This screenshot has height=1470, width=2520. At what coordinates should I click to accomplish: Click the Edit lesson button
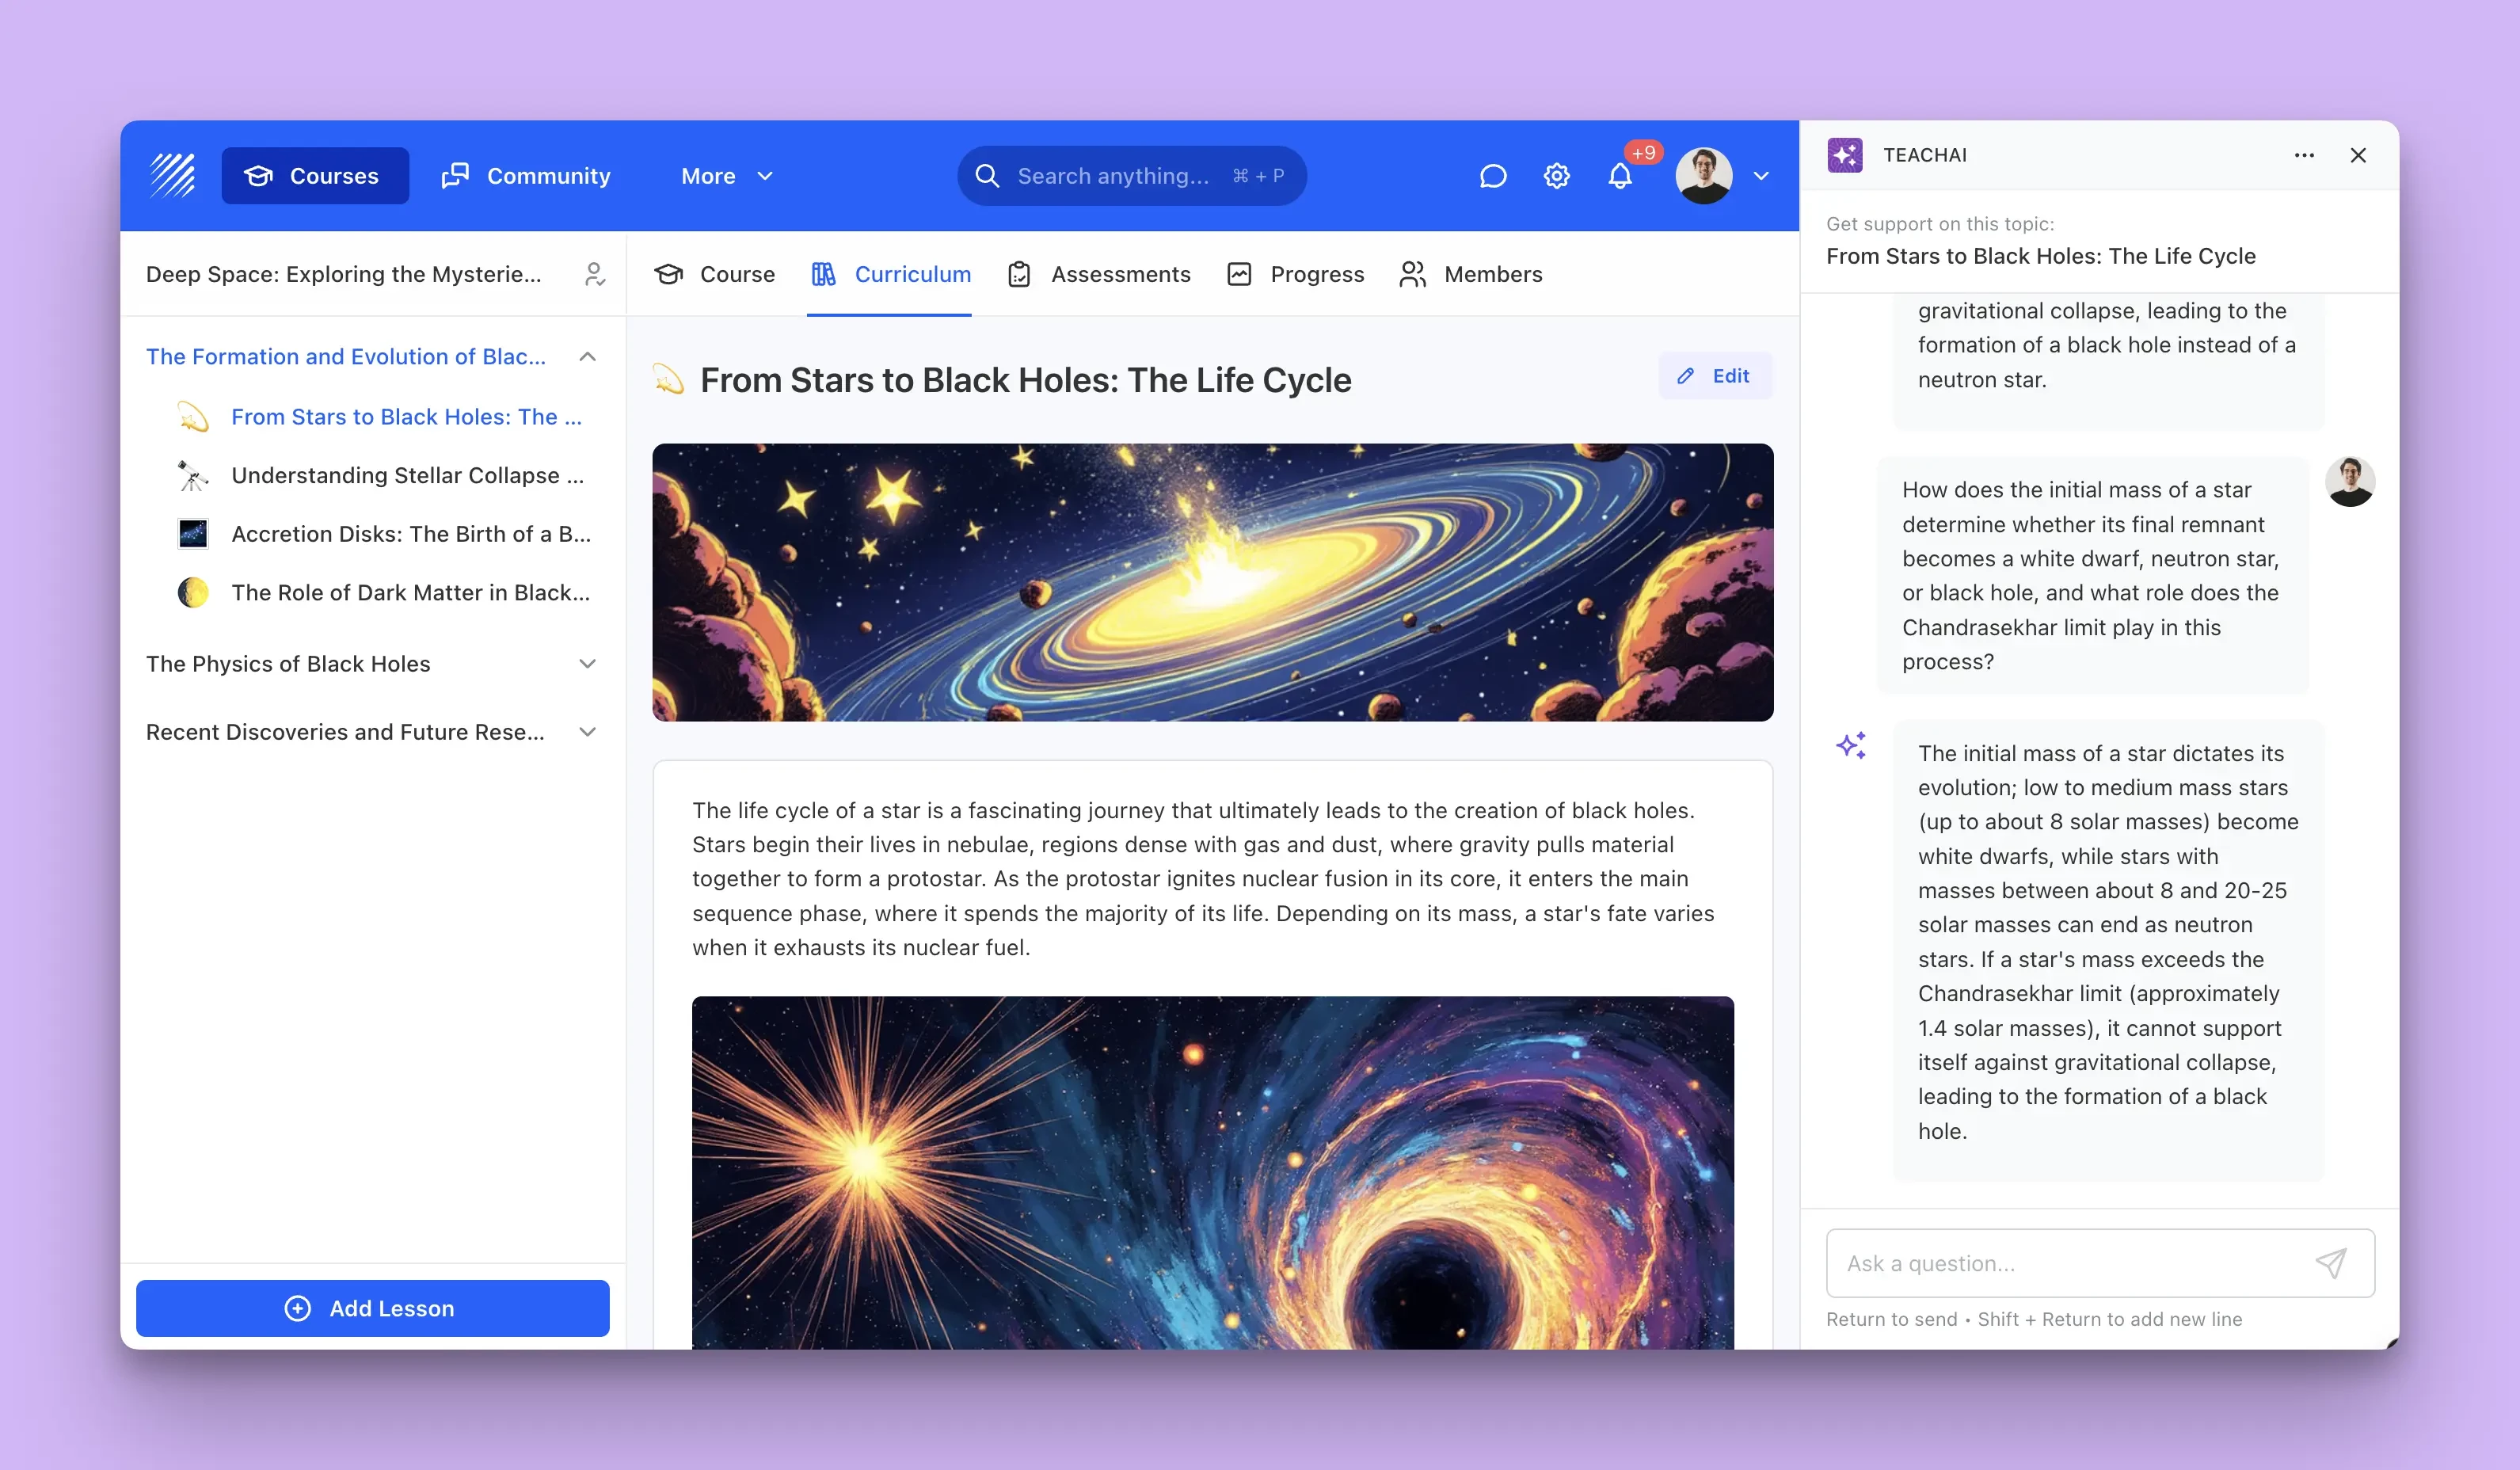(x=1715, y=376)
